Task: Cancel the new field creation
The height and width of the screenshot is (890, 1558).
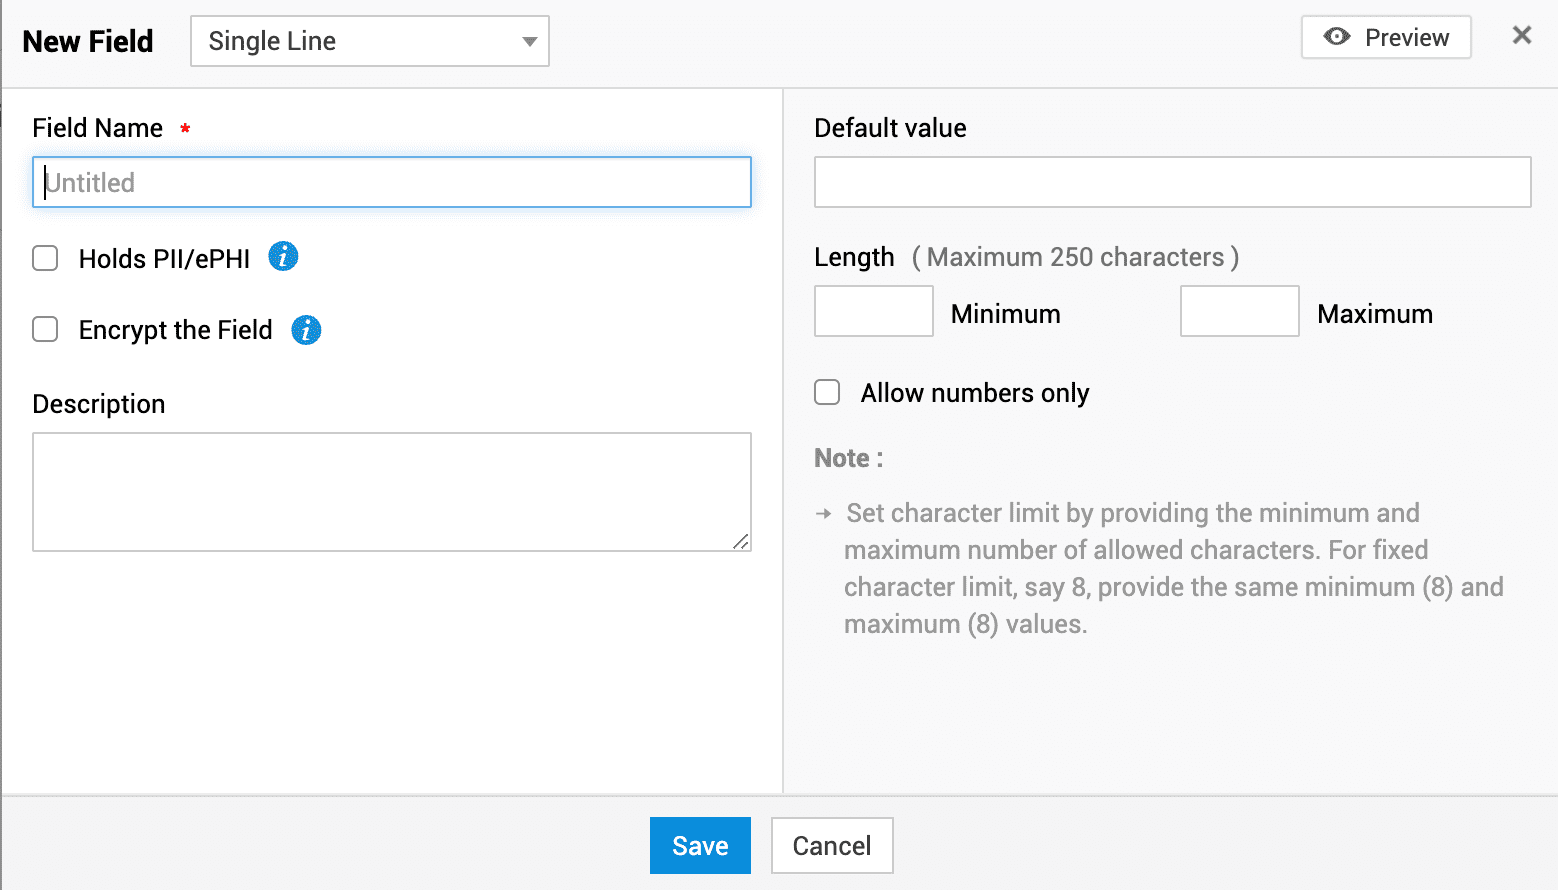Action: (831, 846)
